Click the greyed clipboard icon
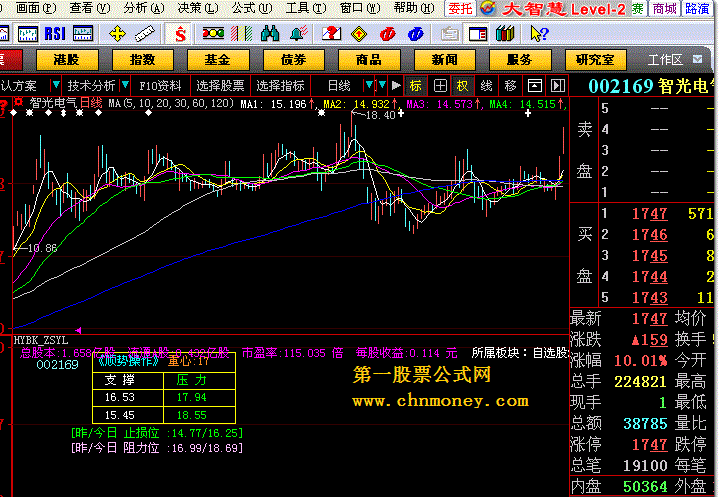 click(x=449, y=34)
